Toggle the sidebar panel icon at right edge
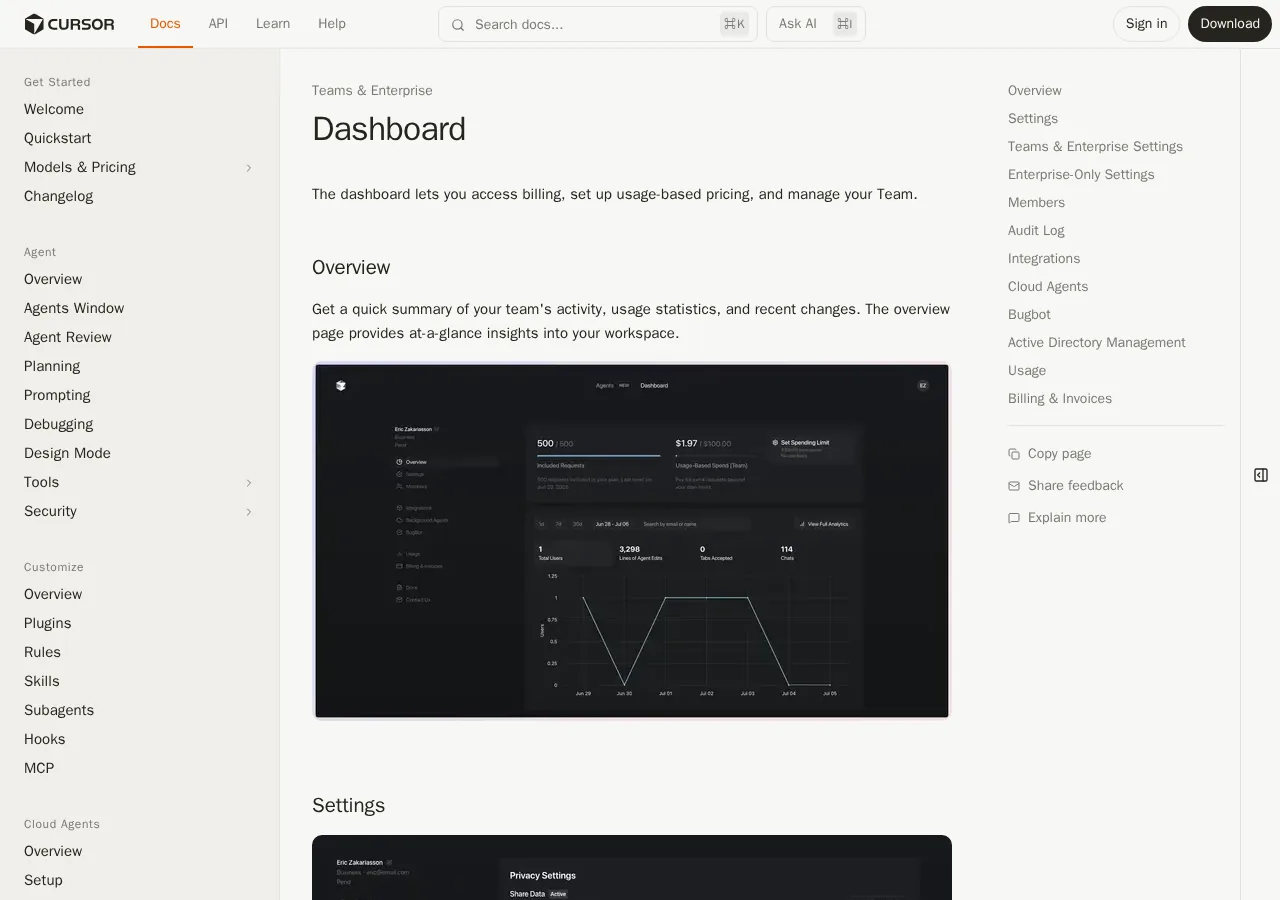1280x900 pixels. coord(1261,475)
